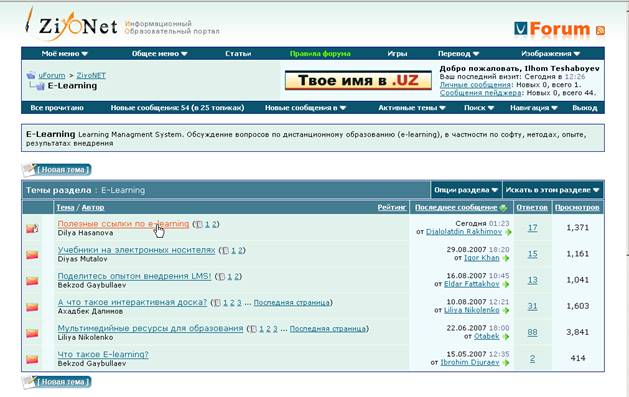629x397 pixels.
Task: Click folder icon for Что такое E-learning topic
Action: click(x=32, y=359)
